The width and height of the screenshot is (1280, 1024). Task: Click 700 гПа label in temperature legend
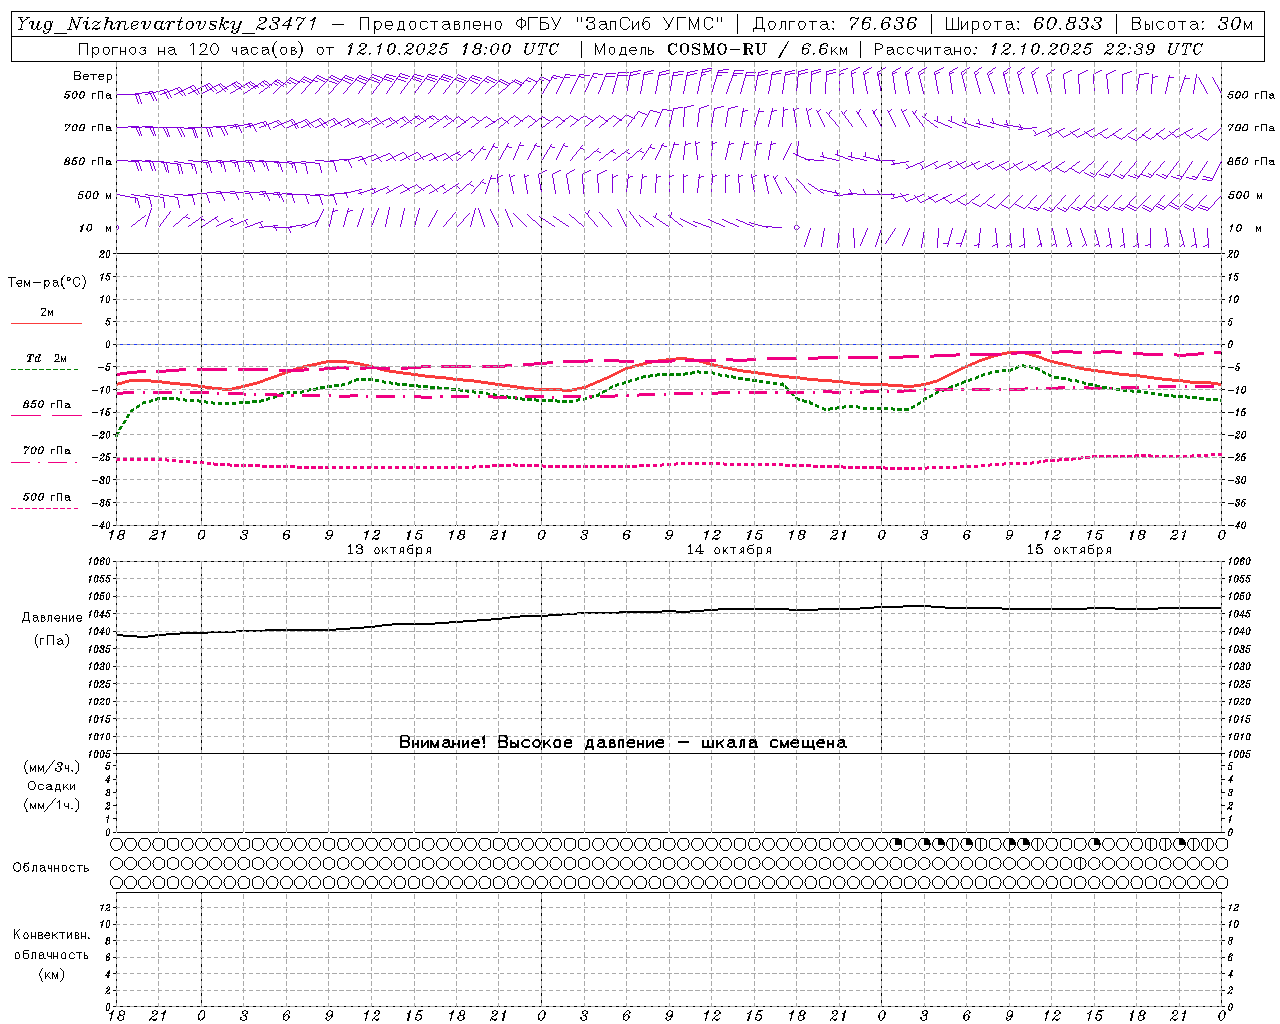pos(47,451)
